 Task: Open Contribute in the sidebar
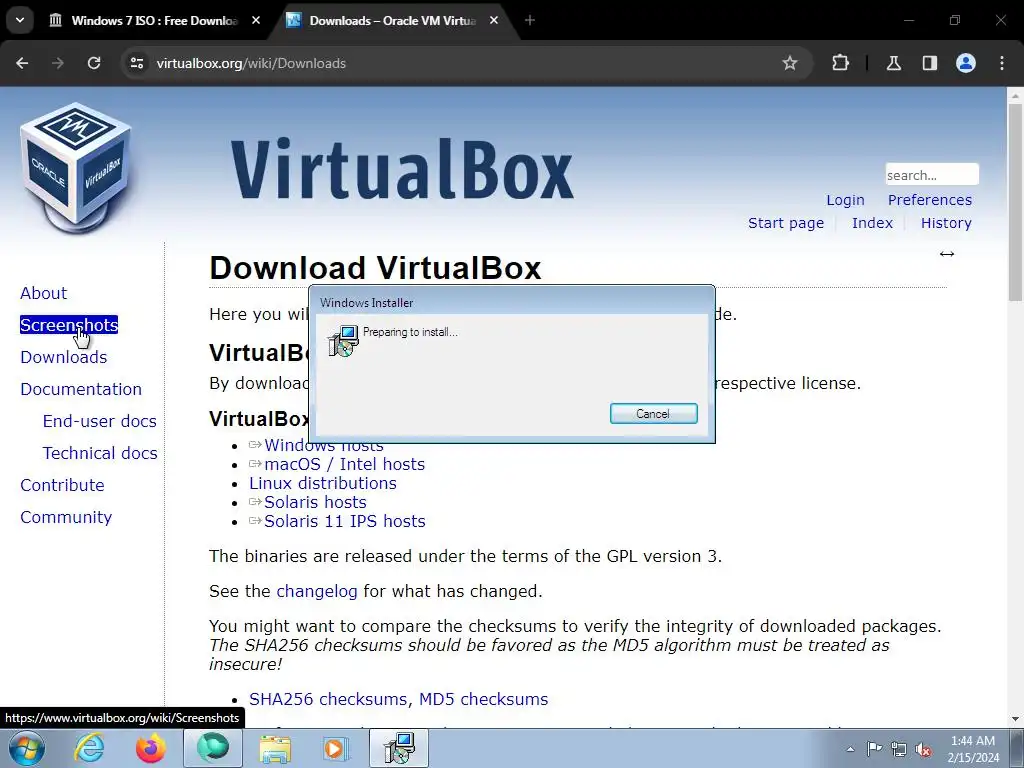click(62, 485)
